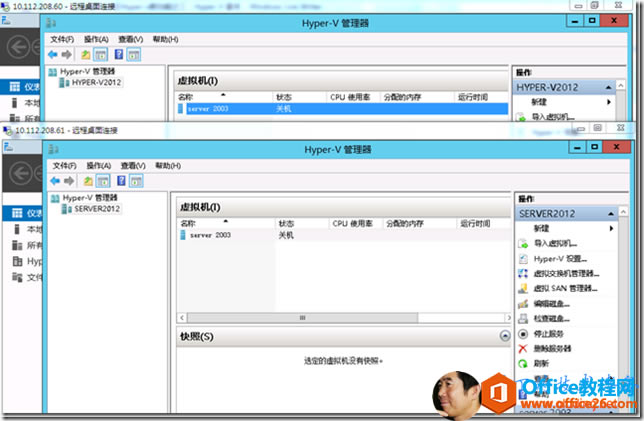Screen dimensions: 644x421
Task: Sort by 名称 column in upper VM list
Action: coord(224,97)
